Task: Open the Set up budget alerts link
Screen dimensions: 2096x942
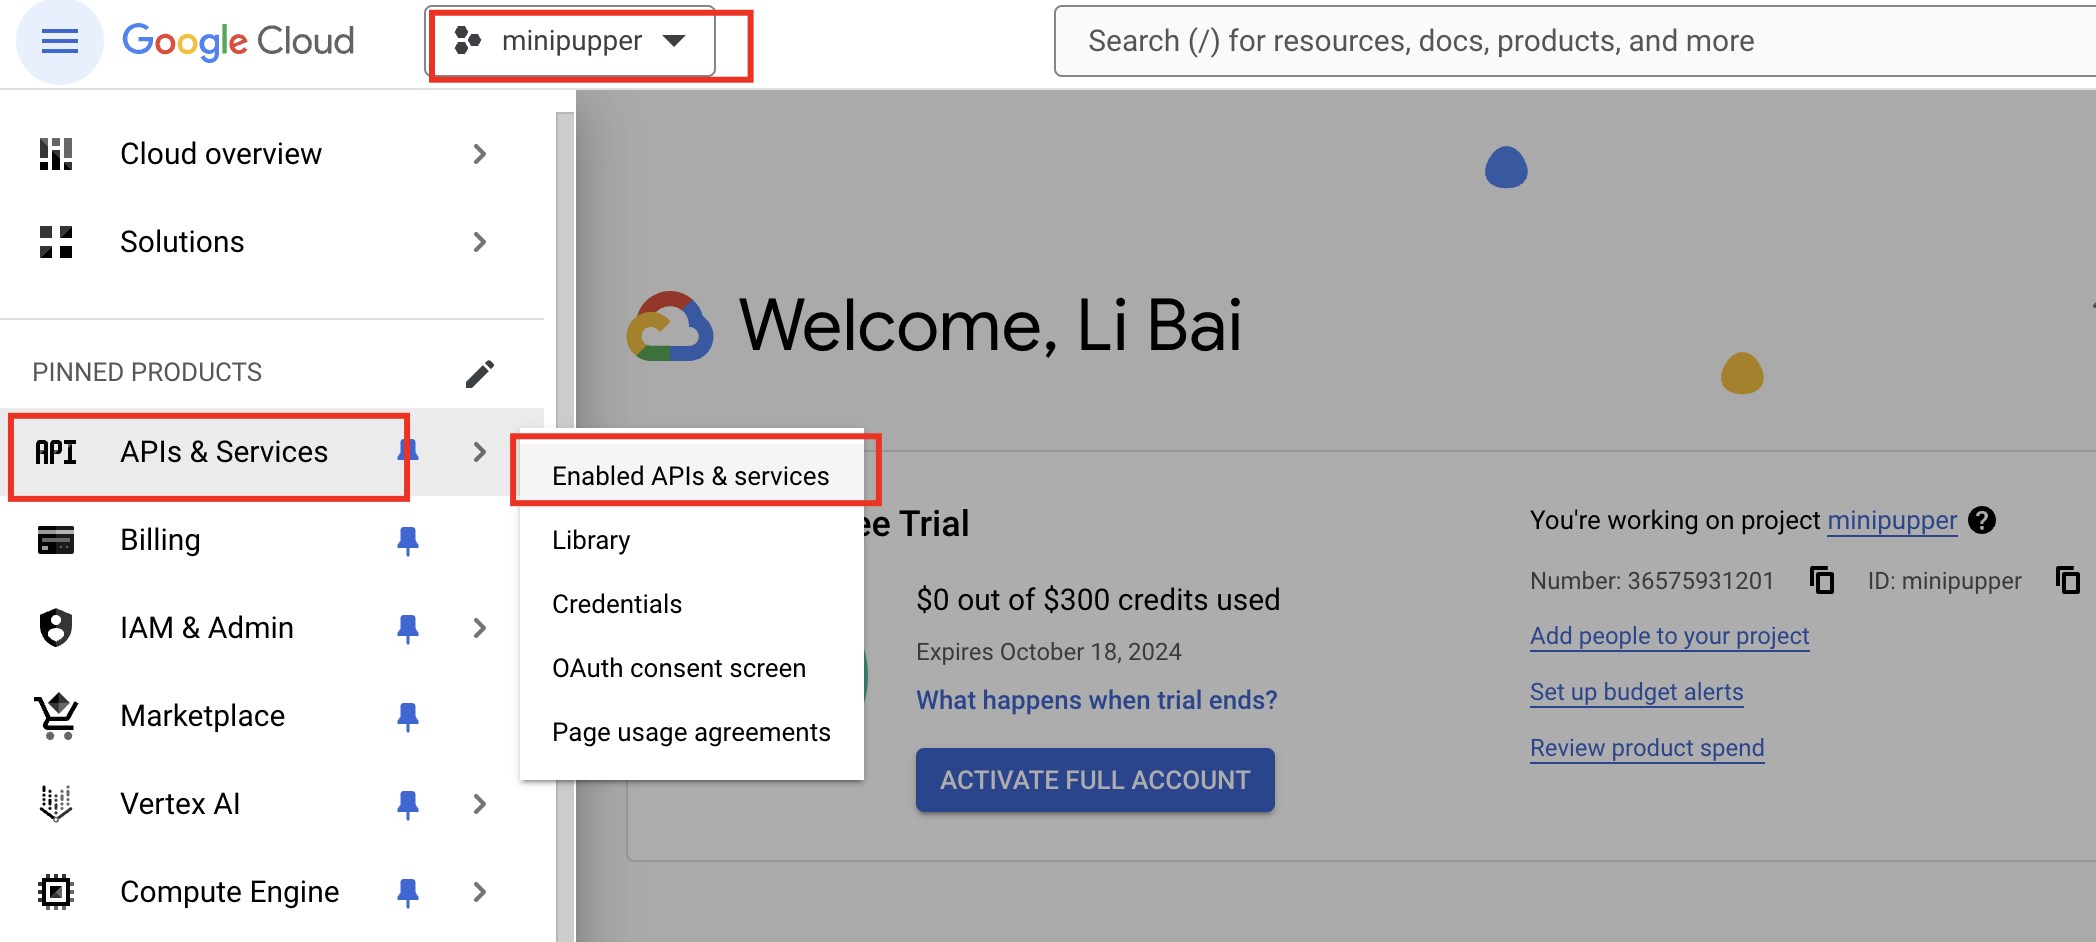Action: 1636,691
